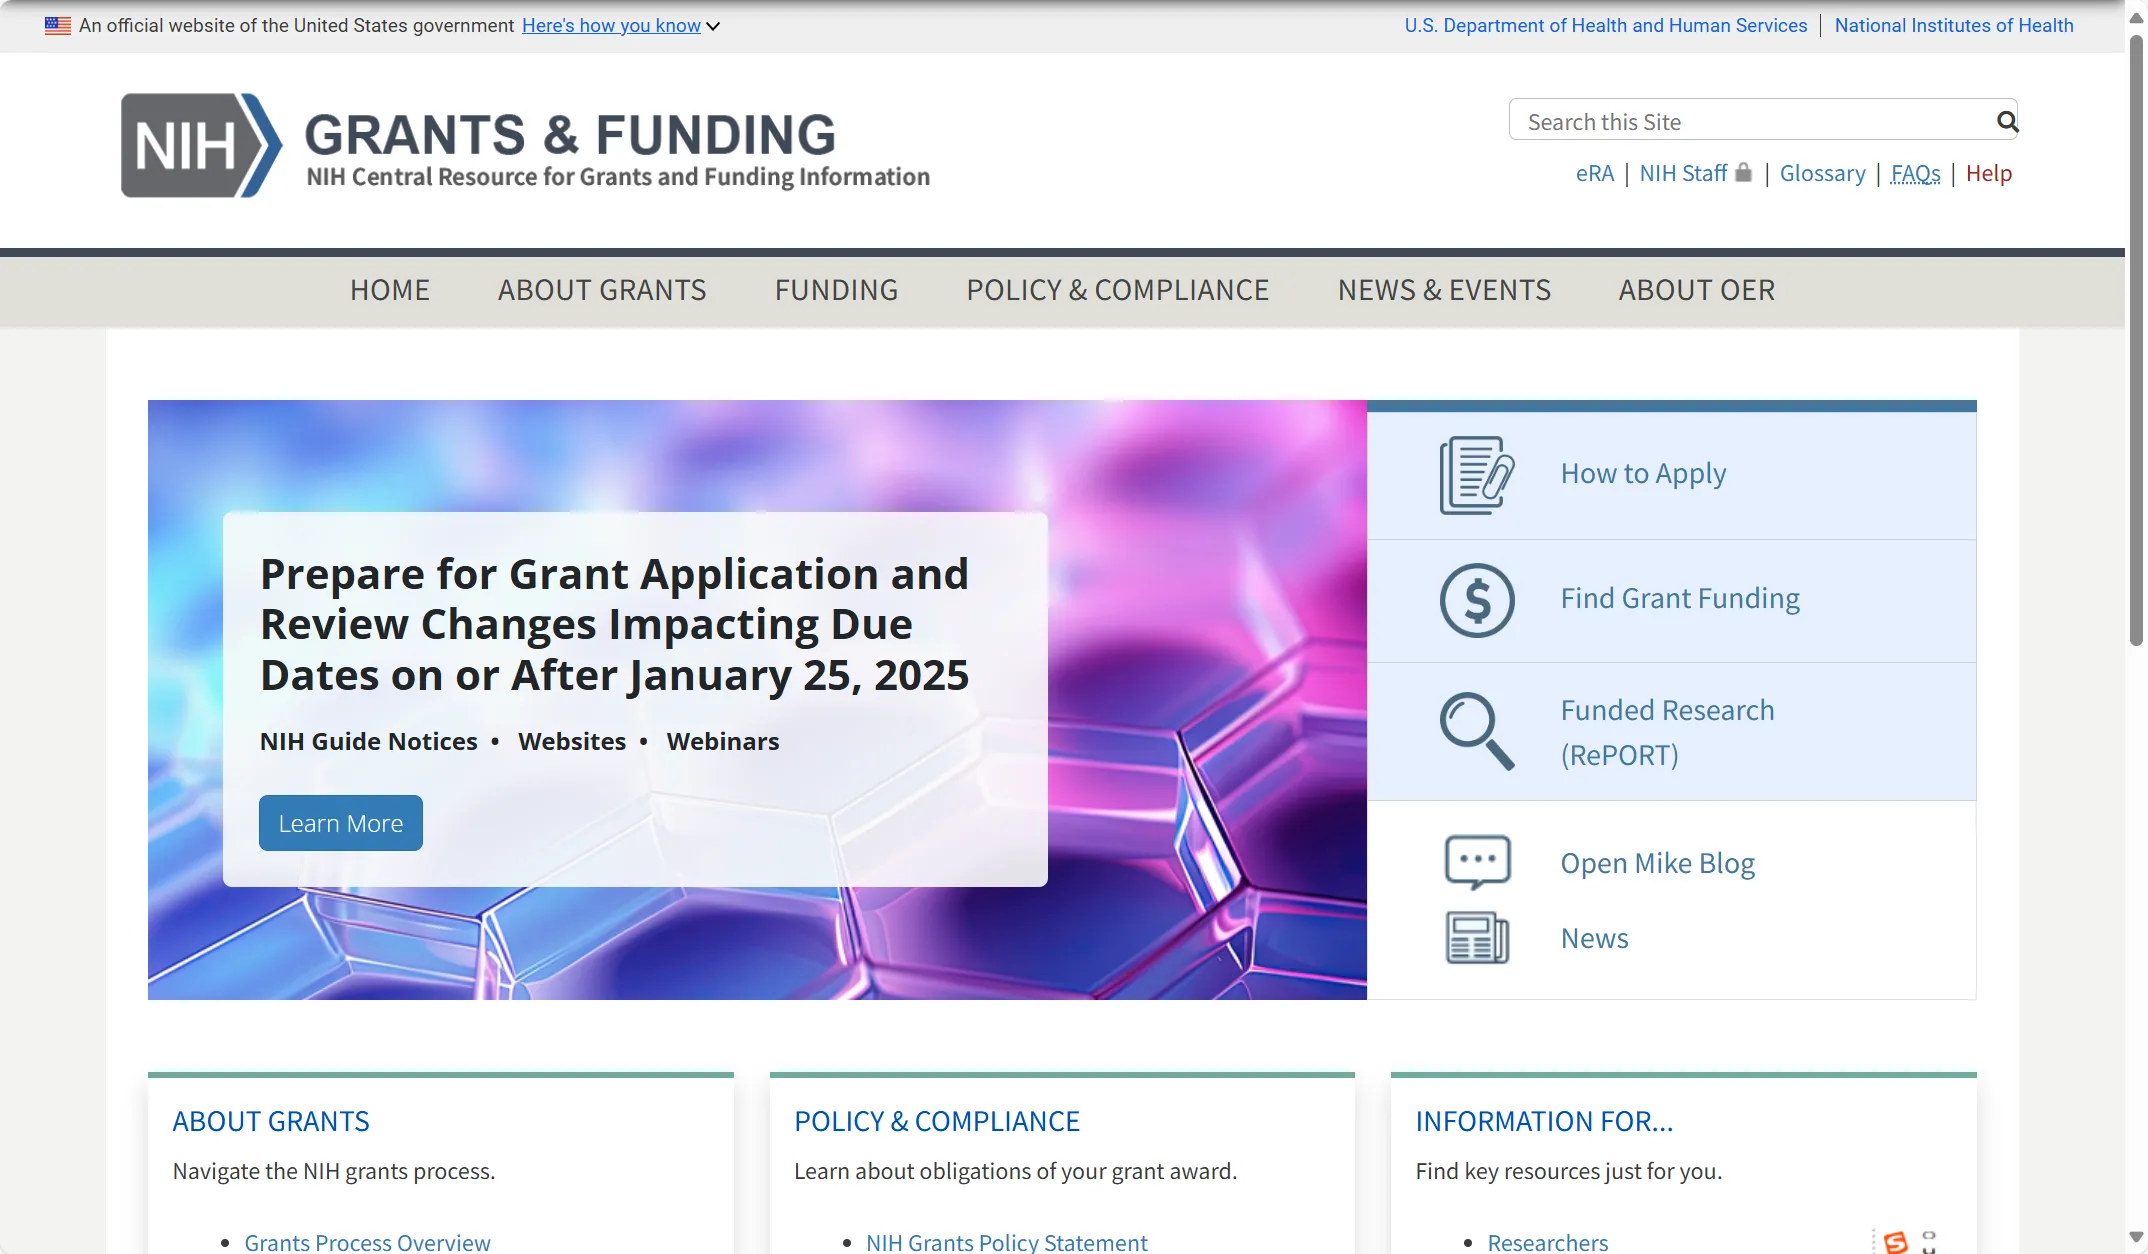The width and height of the screenshot is (2148, 1254).
Task: Click the orange S icon at bottom right
Action: click(x=1895, y=1242)
